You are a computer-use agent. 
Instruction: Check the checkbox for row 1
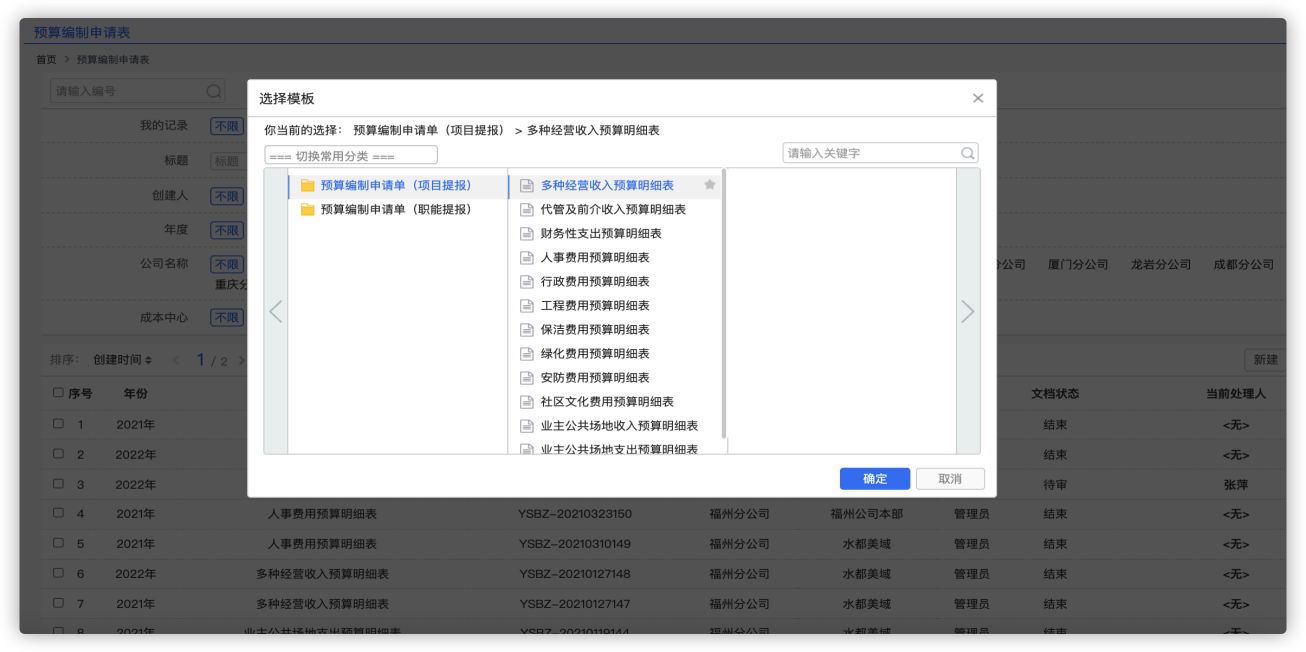[x=58, y=423]
